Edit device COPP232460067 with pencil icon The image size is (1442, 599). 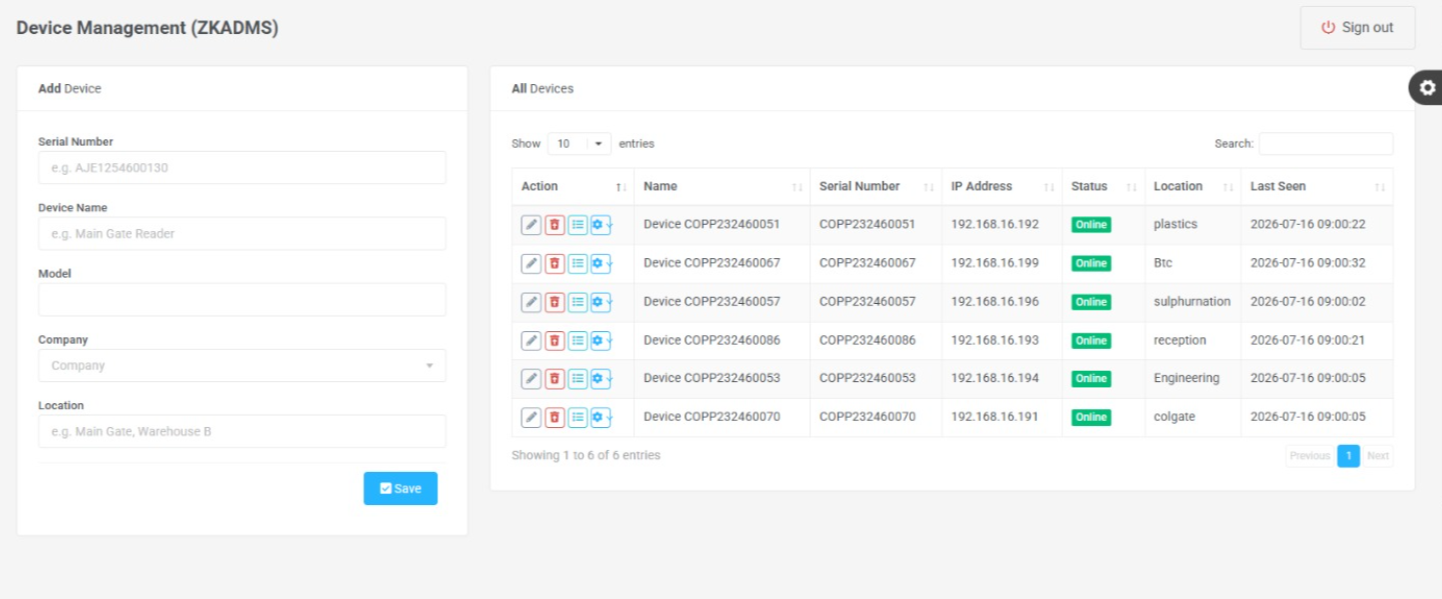pos(531,263)
